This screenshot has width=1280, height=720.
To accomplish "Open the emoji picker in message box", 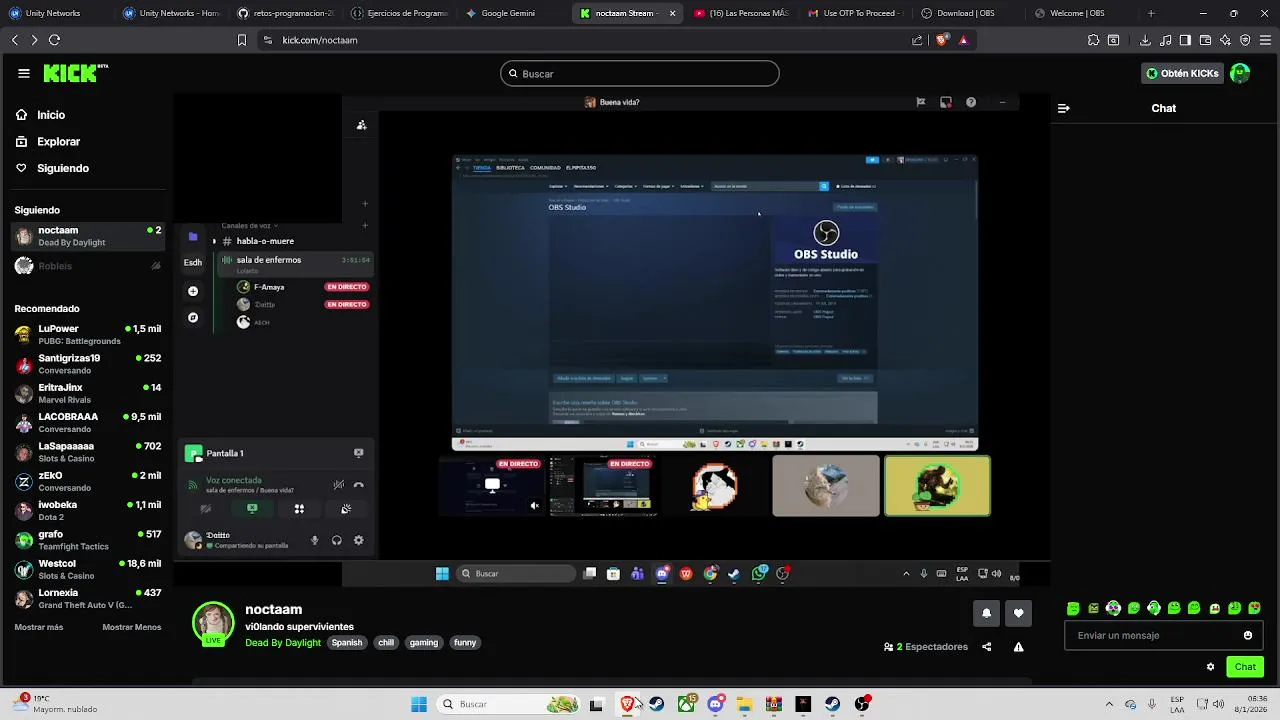I will [x=1248, y=635].
